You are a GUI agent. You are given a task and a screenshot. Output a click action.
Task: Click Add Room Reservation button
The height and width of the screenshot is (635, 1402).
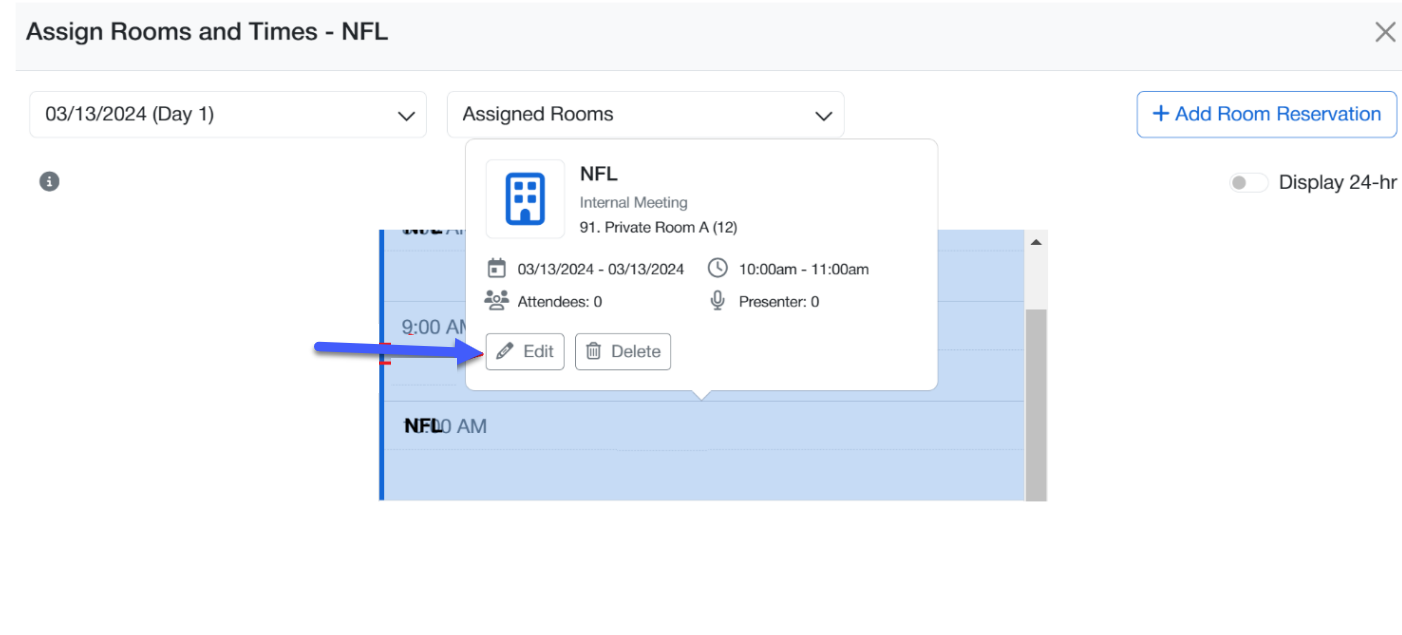(x=1266, y=114)
